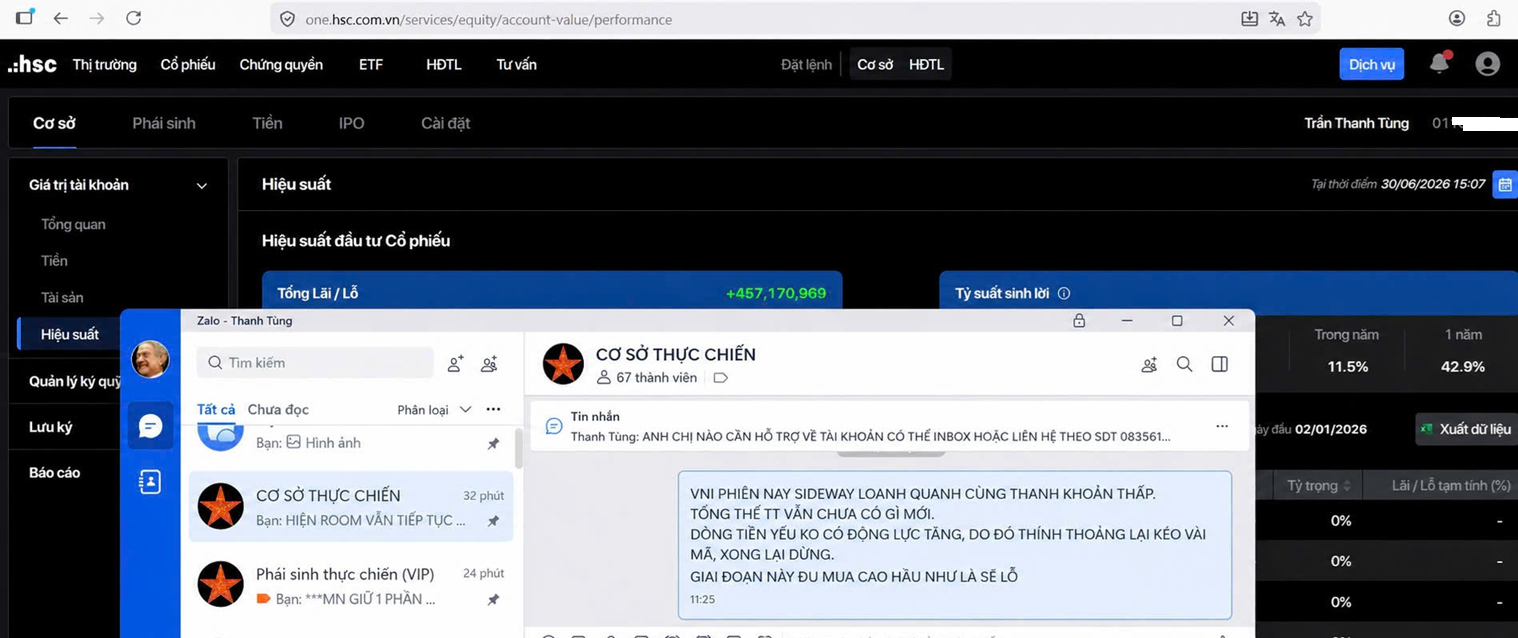Viewport: 1518px width, 638px height.
Task: Open the Thị trường menu
Action: (104, 65)
